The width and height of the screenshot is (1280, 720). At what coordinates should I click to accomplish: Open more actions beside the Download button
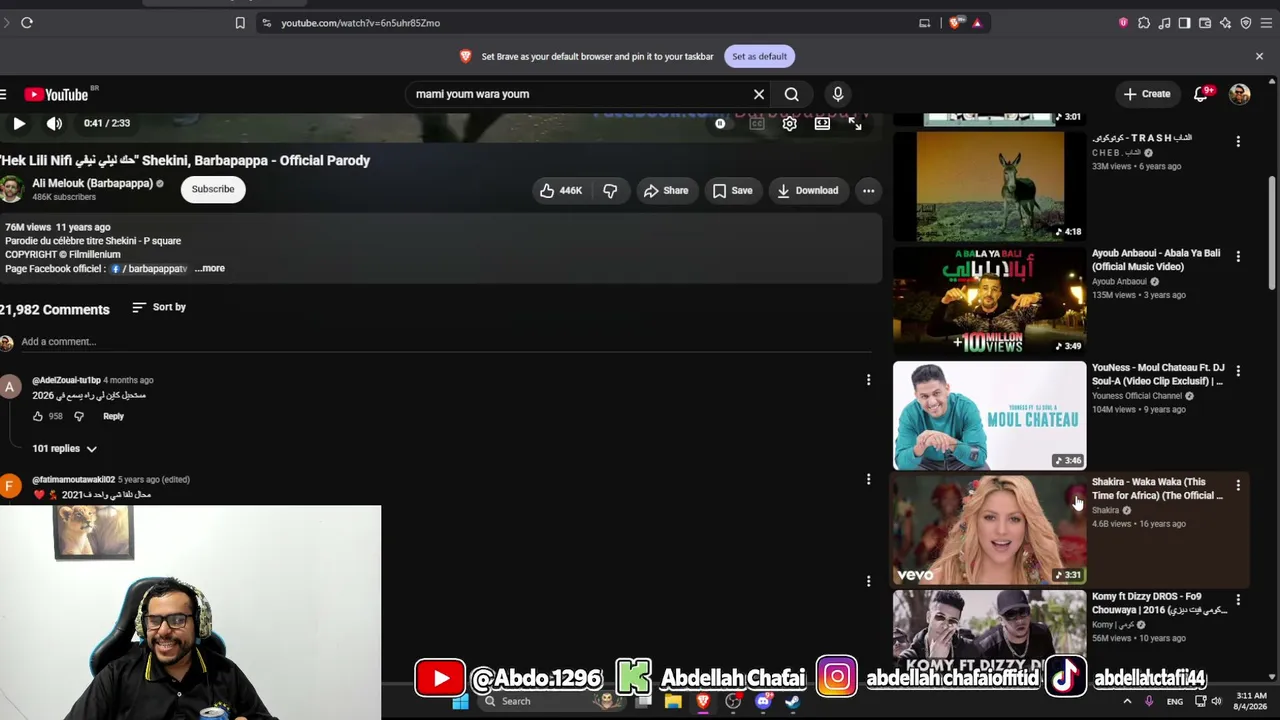tap(868, 191)
